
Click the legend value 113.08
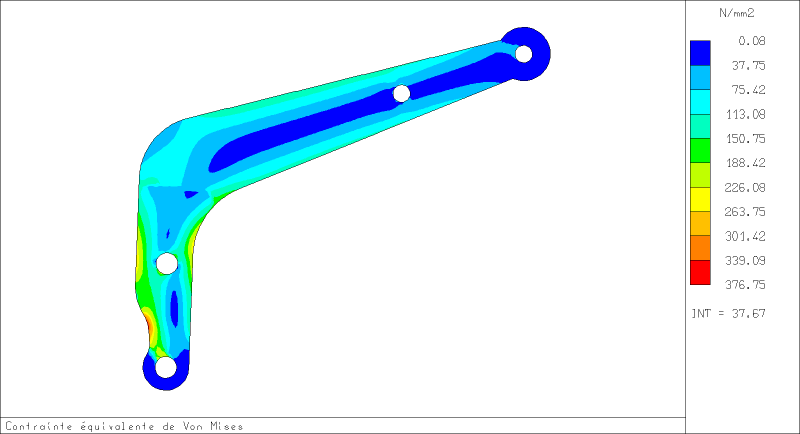745,114
